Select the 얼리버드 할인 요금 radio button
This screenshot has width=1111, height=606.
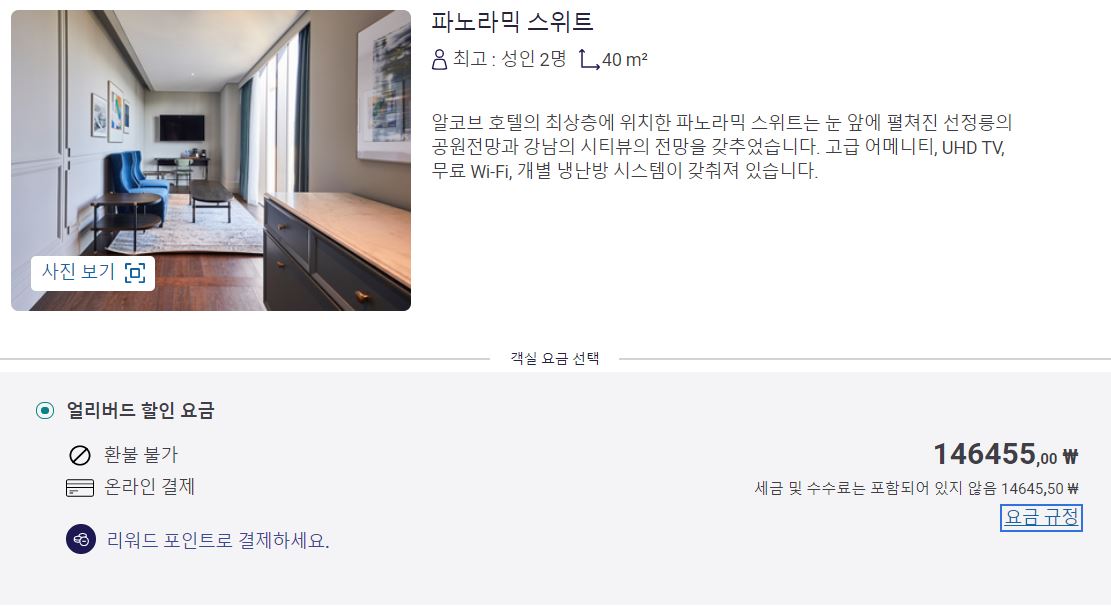click(45, 410)
